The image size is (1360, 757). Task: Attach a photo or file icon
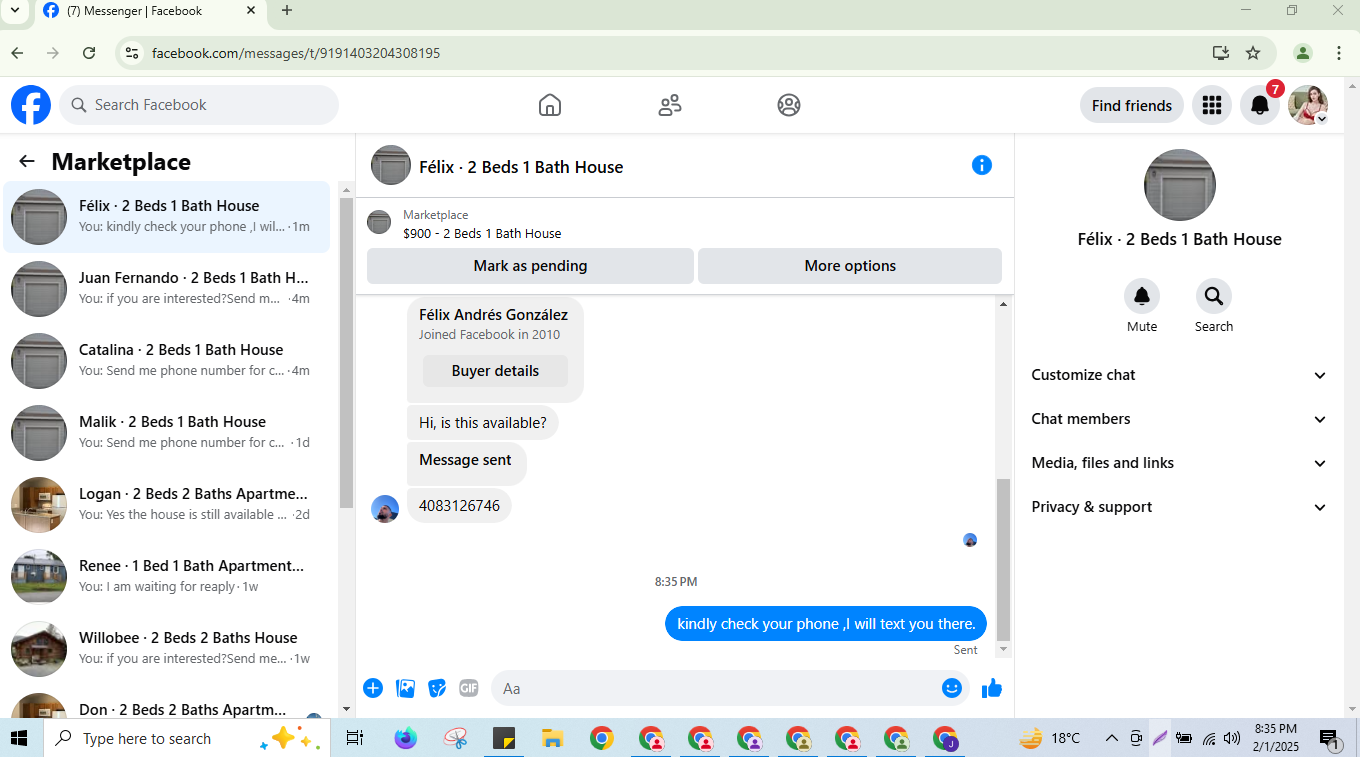pos(405,688)
